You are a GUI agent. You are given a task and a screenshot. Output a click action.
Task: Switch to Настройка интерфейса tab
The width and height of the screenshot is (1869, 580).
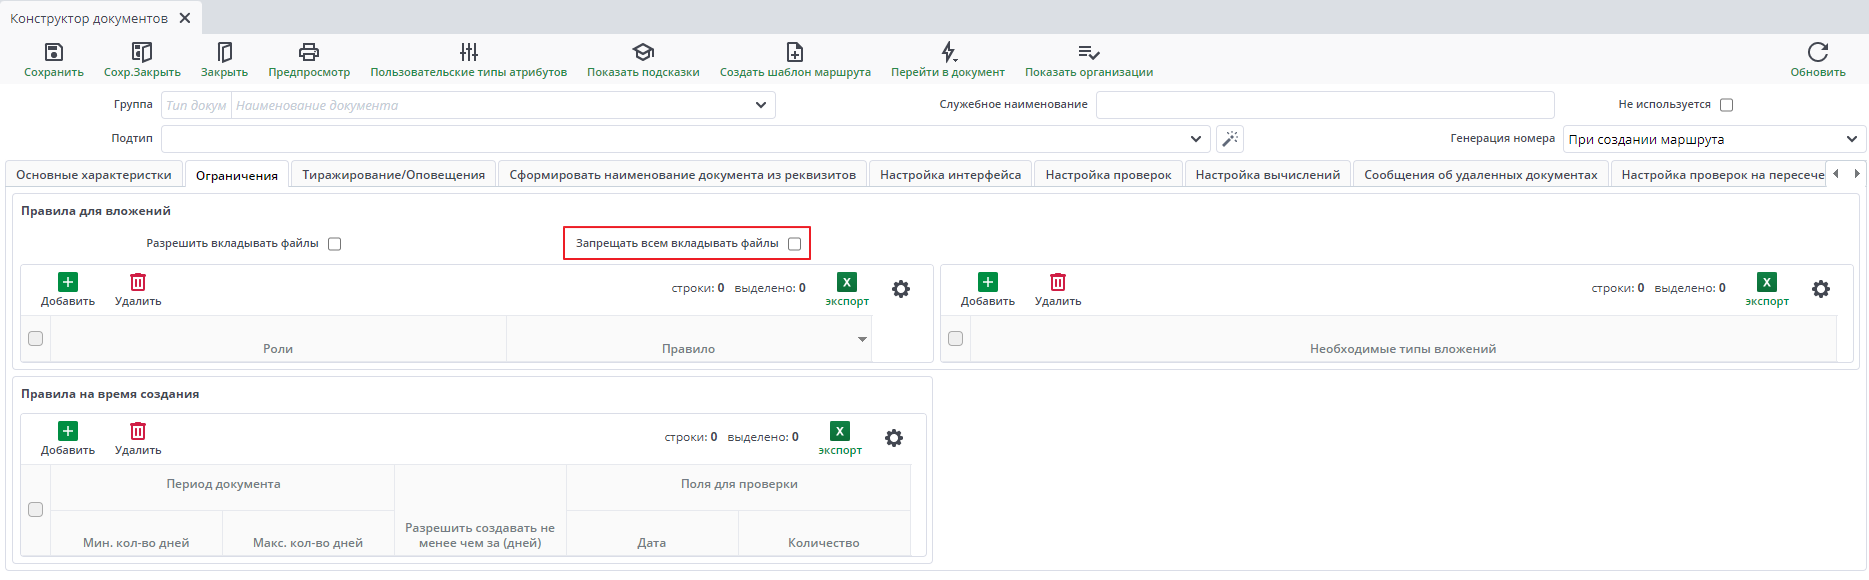(x=950, y=175)
